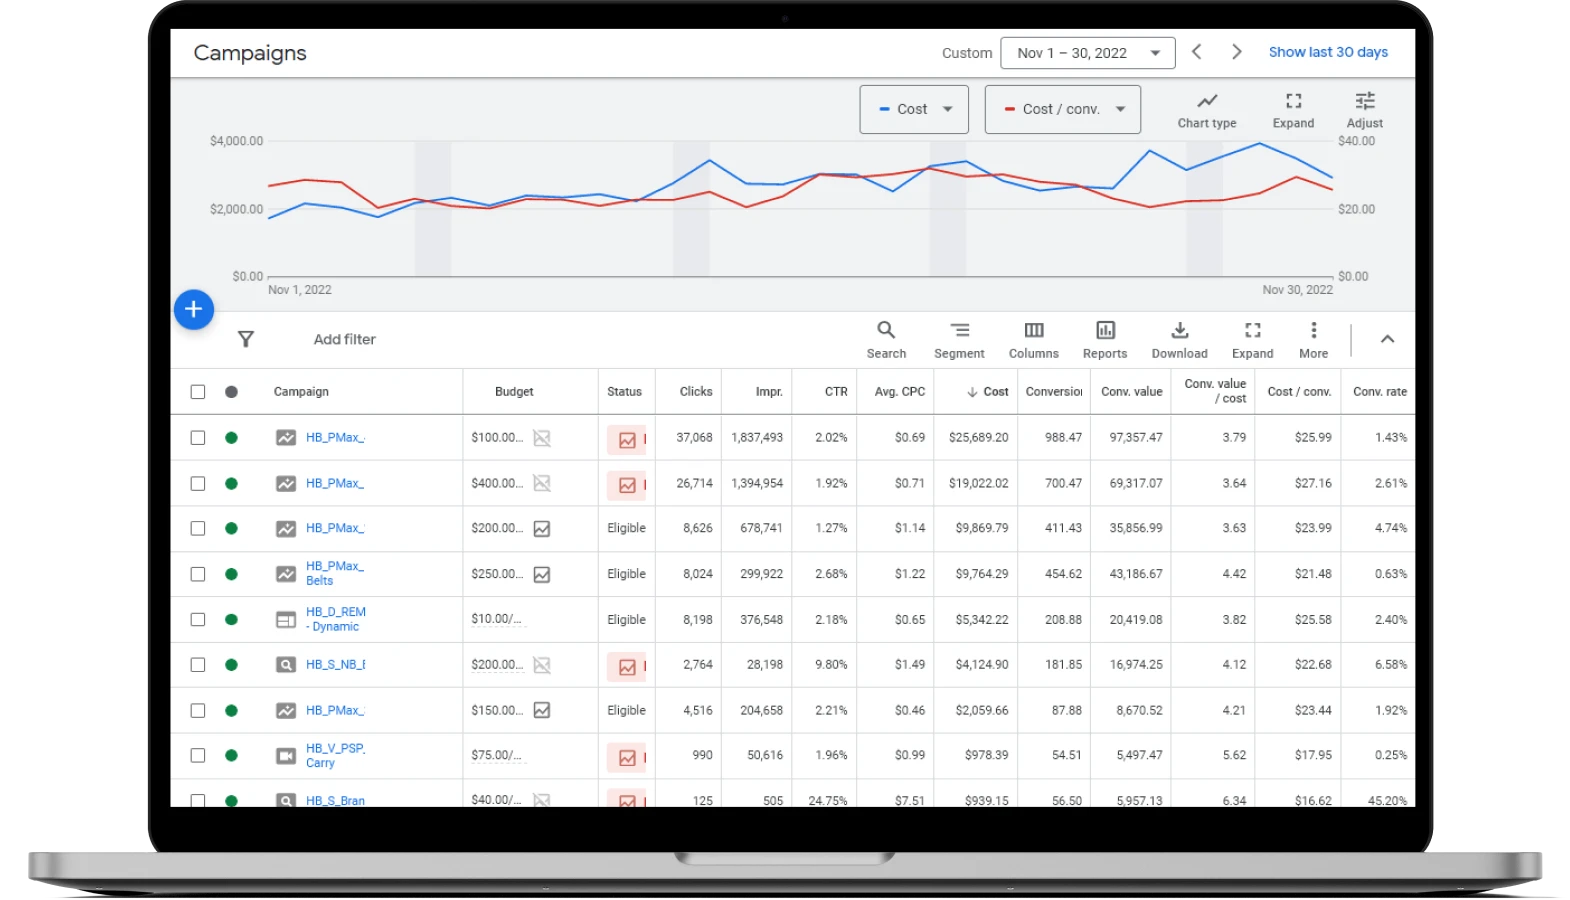Check the HB_V_PSP Carry campaign row
This screenshot has width=1570, height=900.
(x=198, y=756)
